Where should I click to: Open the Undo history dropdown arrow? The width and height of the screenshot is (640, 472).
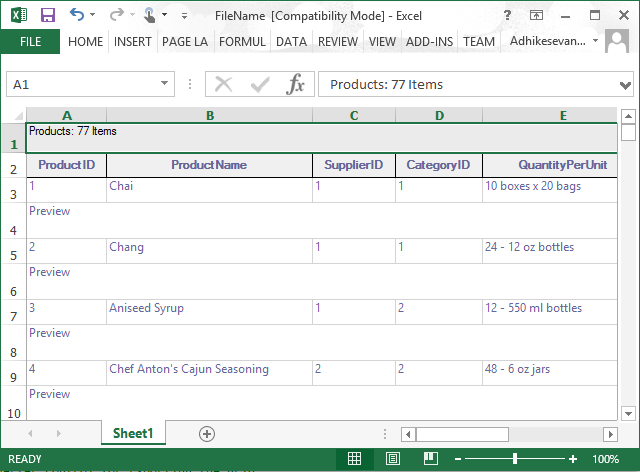pos(93,15)
